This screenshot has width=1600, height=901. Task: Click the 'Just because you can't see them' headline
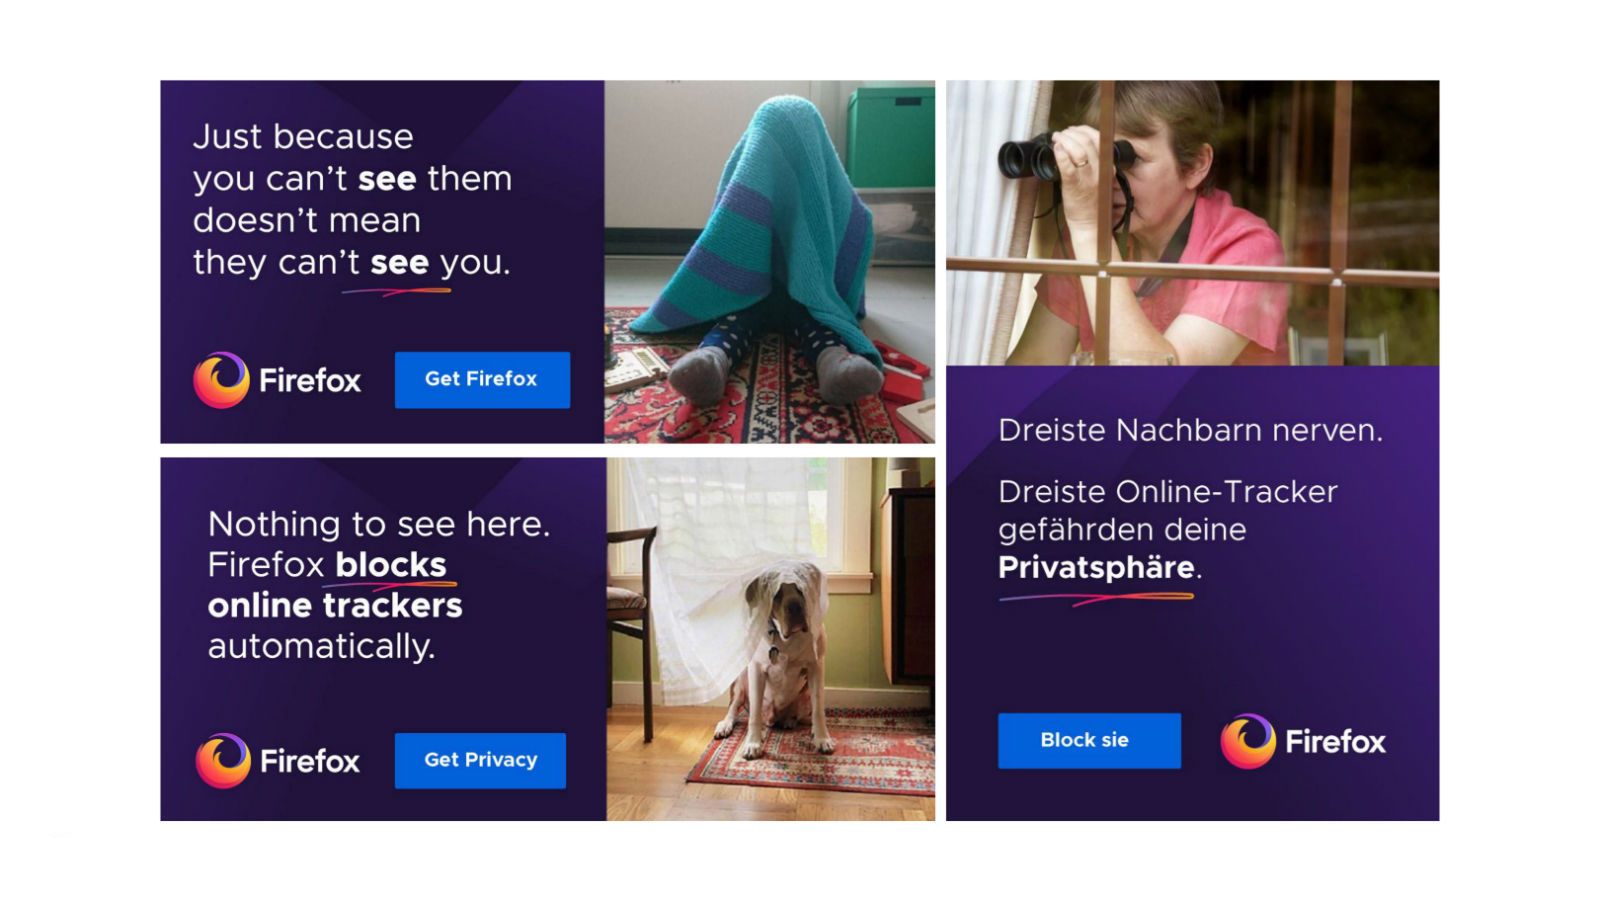pyautogui.click(x=352, y=199)
